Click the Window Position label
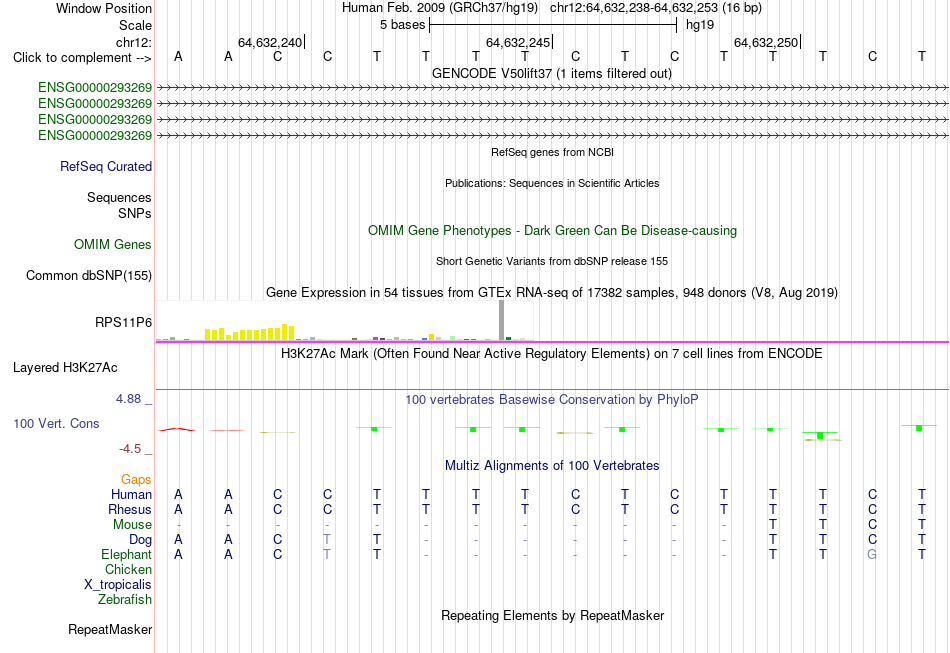Image resolution: width=950 pixels, height=653 pixels. (104, 8)
